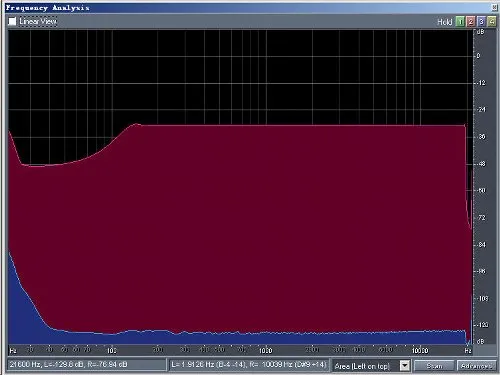Click the blue Hold 3 button
The height and width of the screenshot is (375, 500).
[x=481, y=22]
